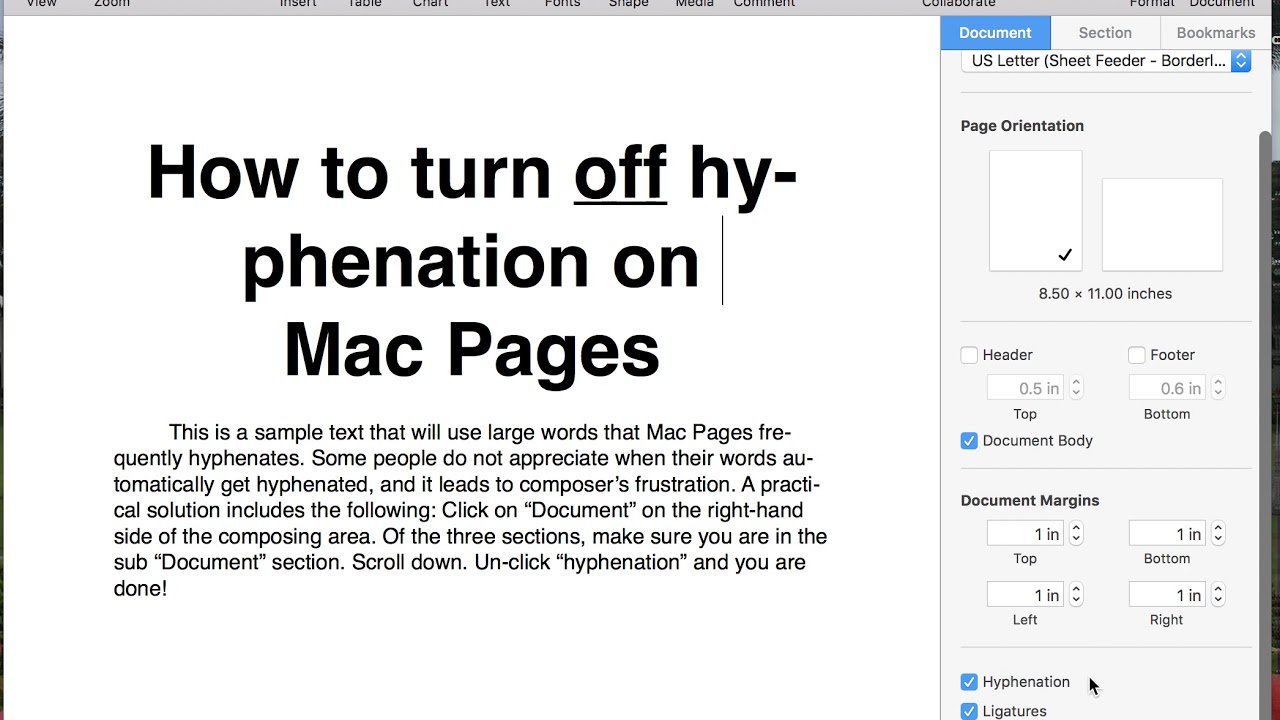Select the landscape page orientation thumbnail
1280x720 pixels.
click(1162, 225)
